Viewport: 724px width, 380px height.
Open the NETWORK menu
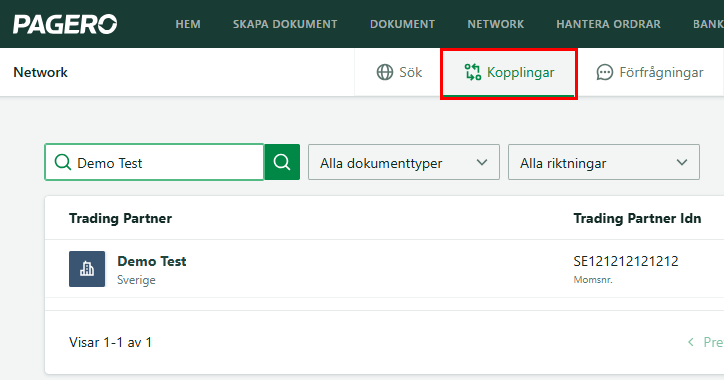[x=495, y=24]
